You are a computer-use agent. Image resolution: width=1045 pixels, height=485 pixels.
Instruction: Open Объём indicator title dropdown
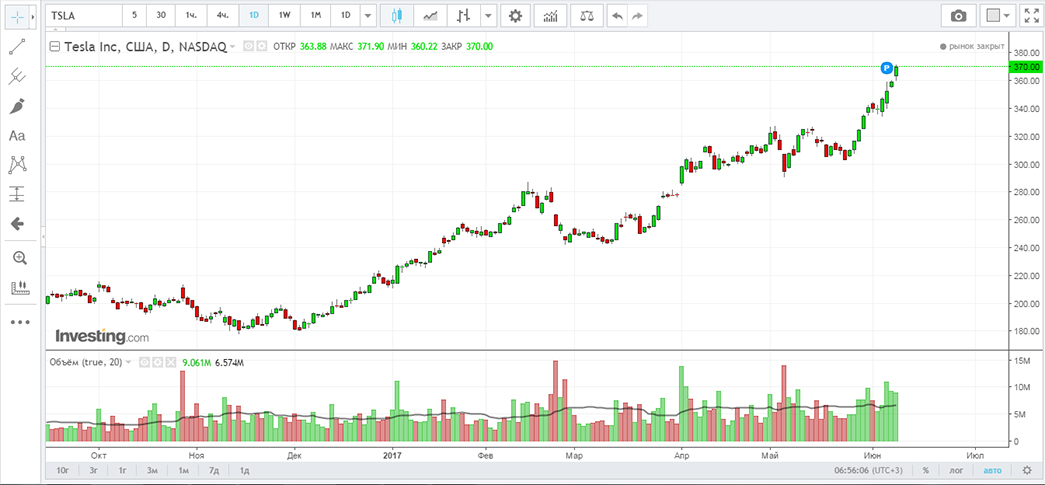(128, 363)
